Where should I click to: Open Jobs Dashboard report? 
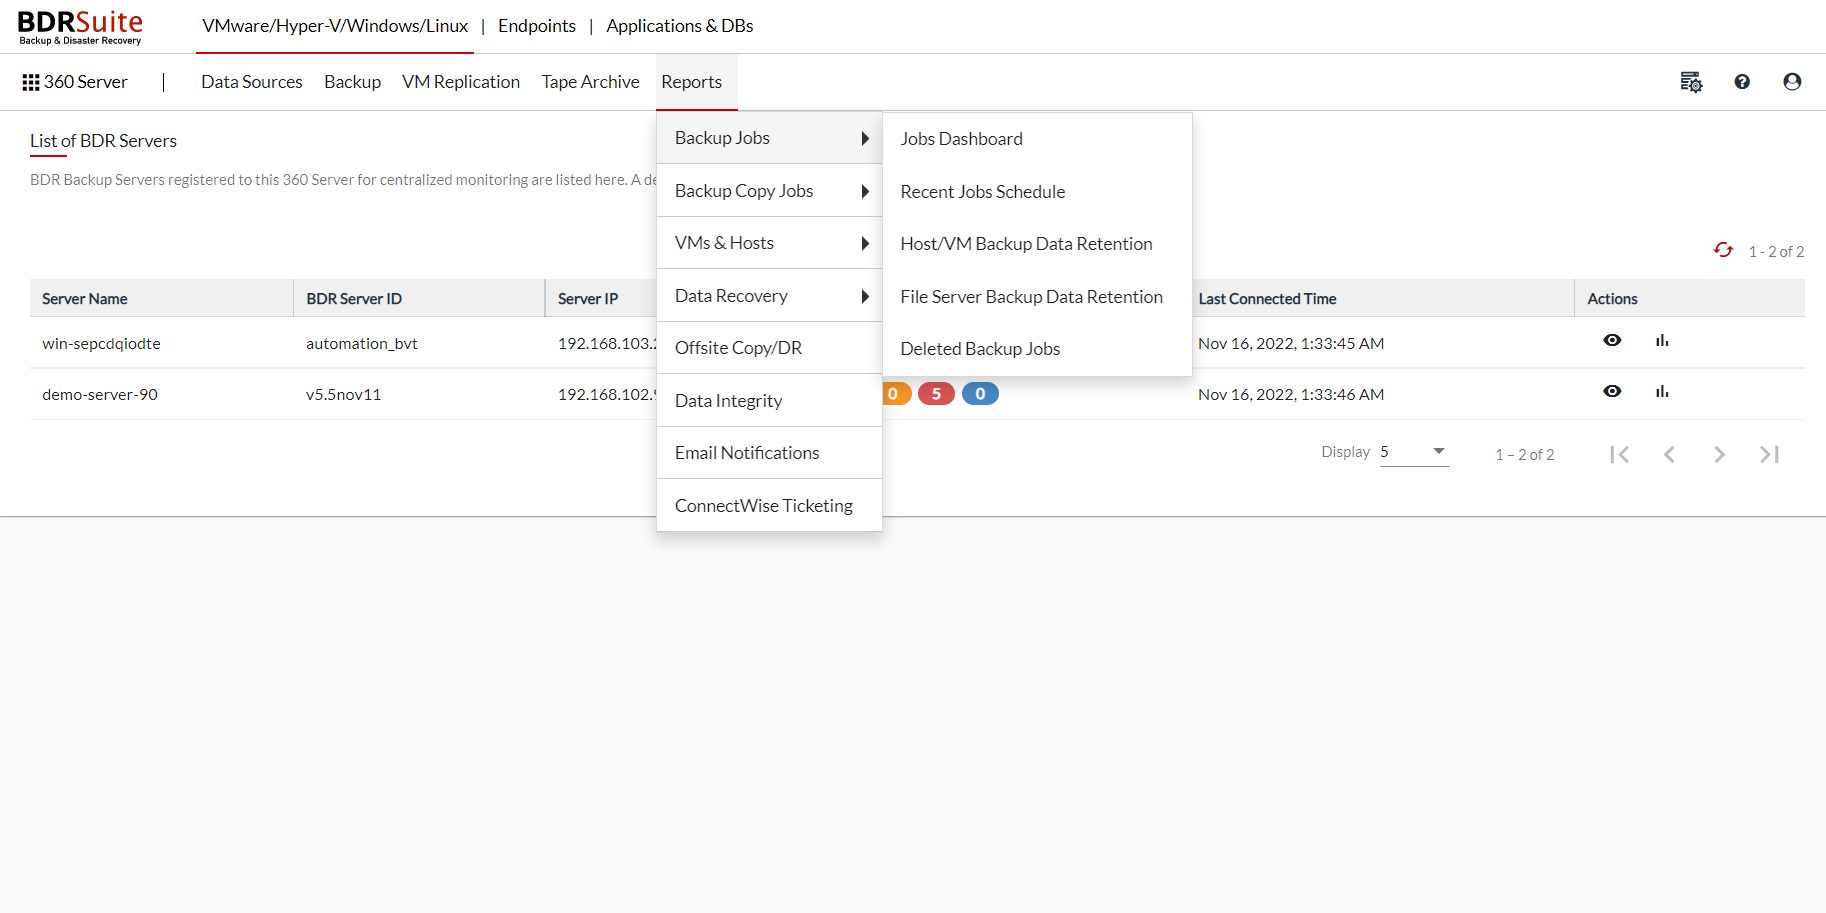click(1037, 139)
